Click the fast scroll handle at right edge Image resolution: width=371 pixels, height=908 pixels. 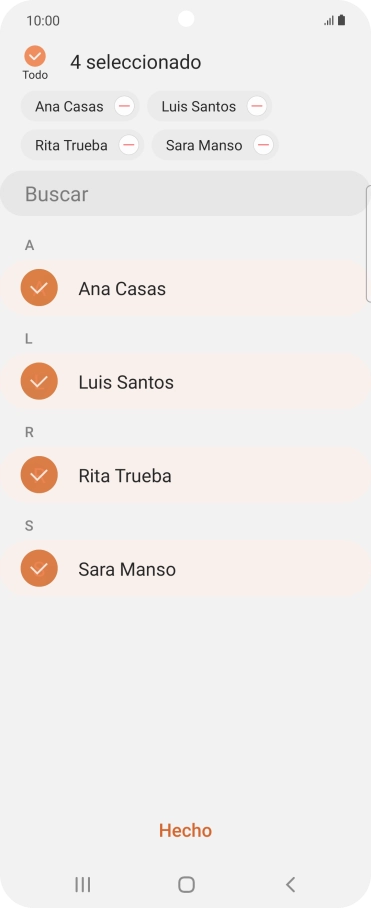click(x=369, y=244)
